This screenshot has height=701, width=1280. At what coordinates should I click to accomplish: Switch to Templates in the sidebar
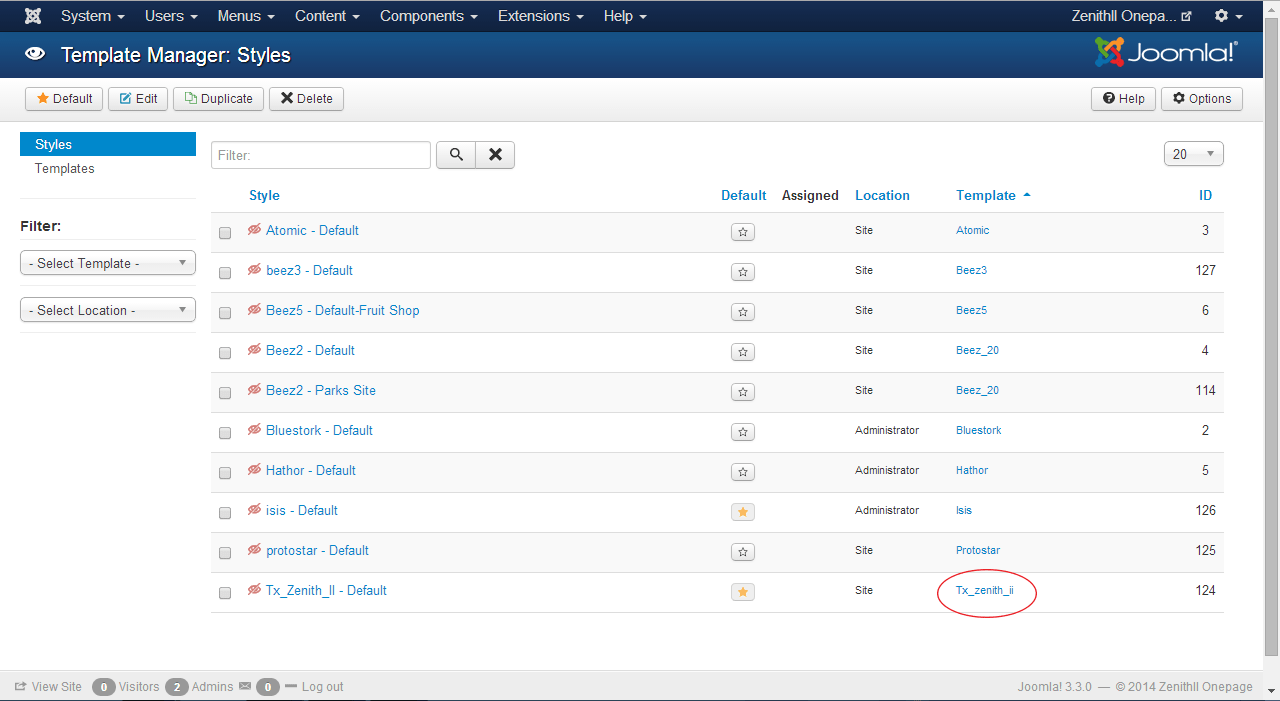tap(65, 169)
